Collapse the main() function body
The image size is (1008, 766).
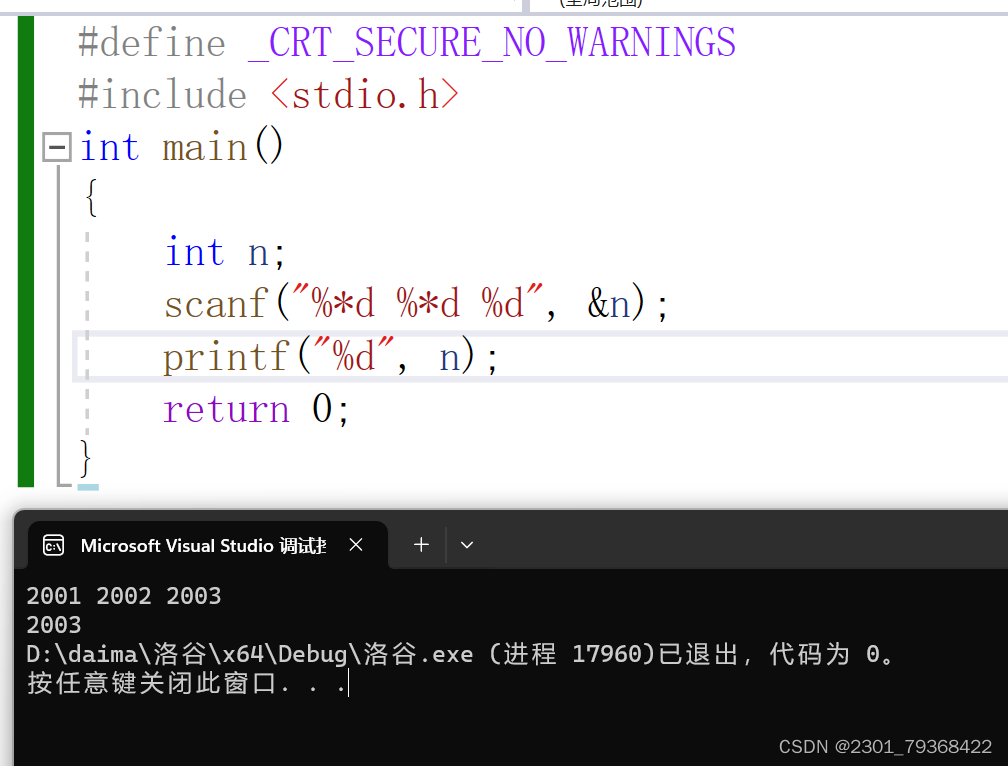[x=57, y=146]
